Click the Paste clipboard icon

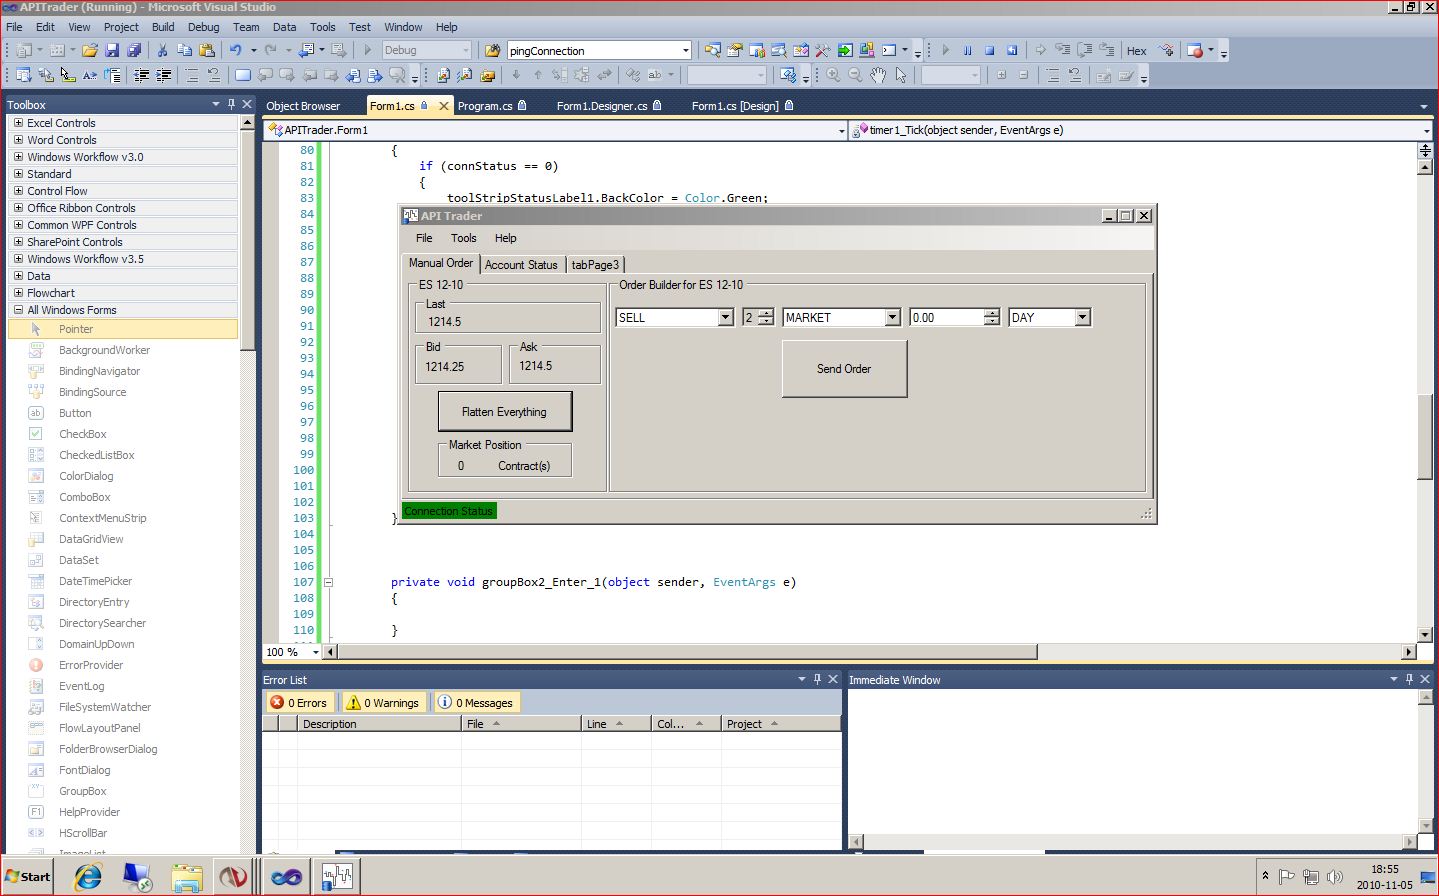(x=207, y=50)
